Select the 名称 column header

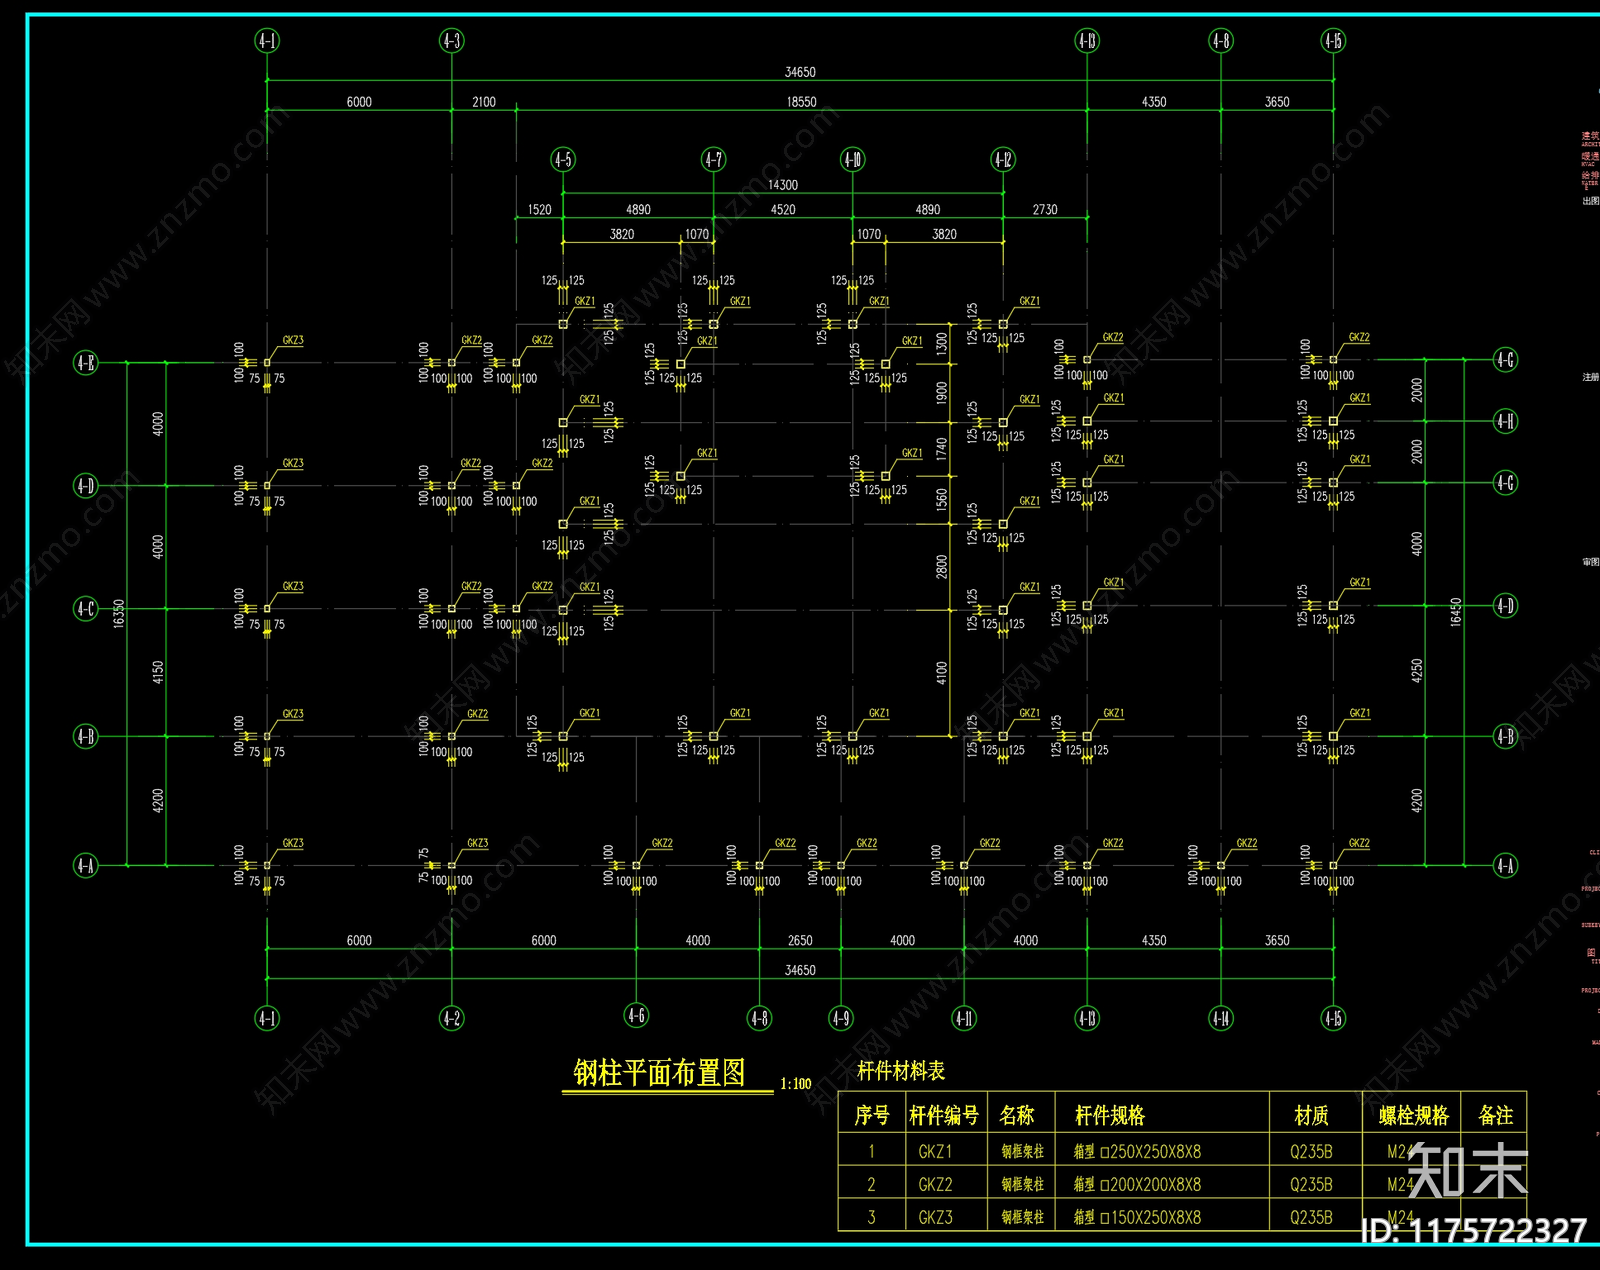[1017, 1115]
